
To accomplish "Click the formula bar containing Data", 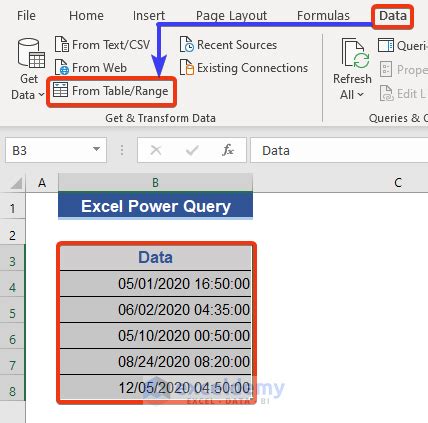I will tap(339, 150).
